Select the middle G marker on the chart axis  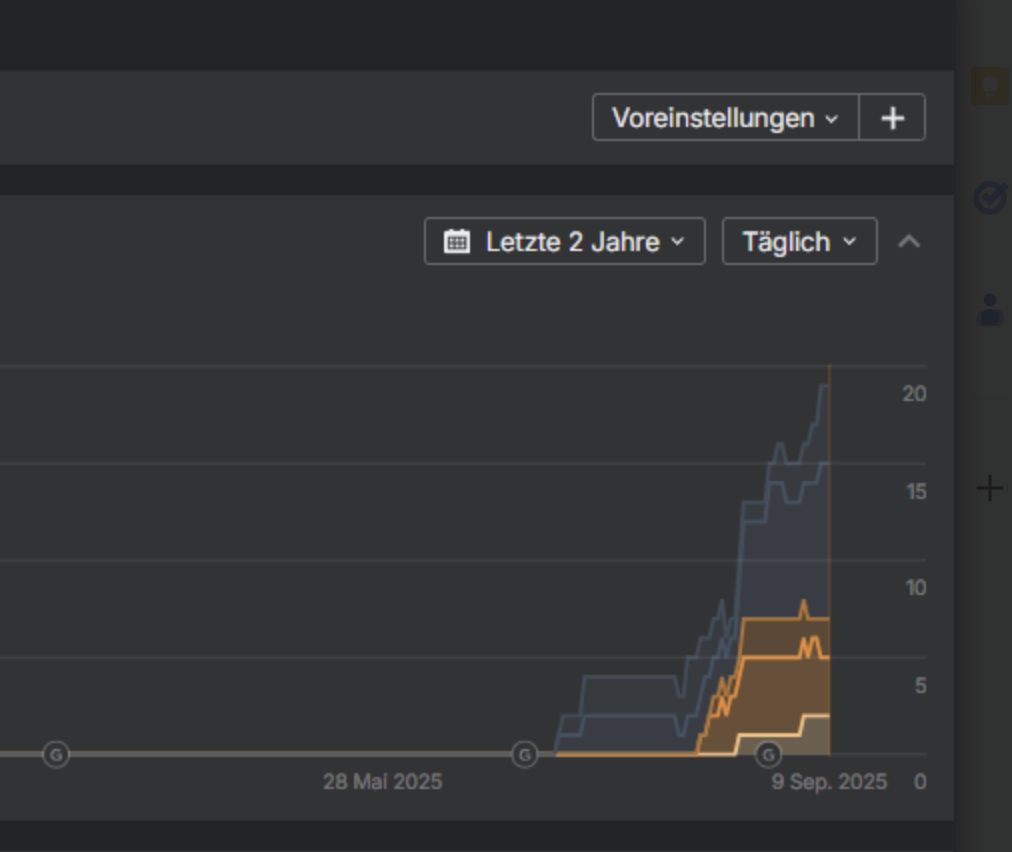(524, 754)
